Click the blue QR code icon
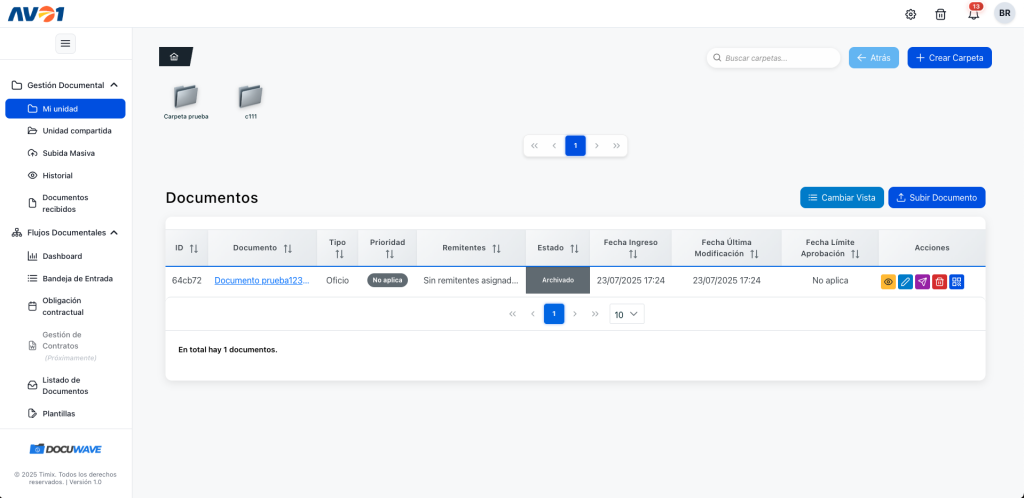Screen dimensions: 1024x498 pos(956,282)
